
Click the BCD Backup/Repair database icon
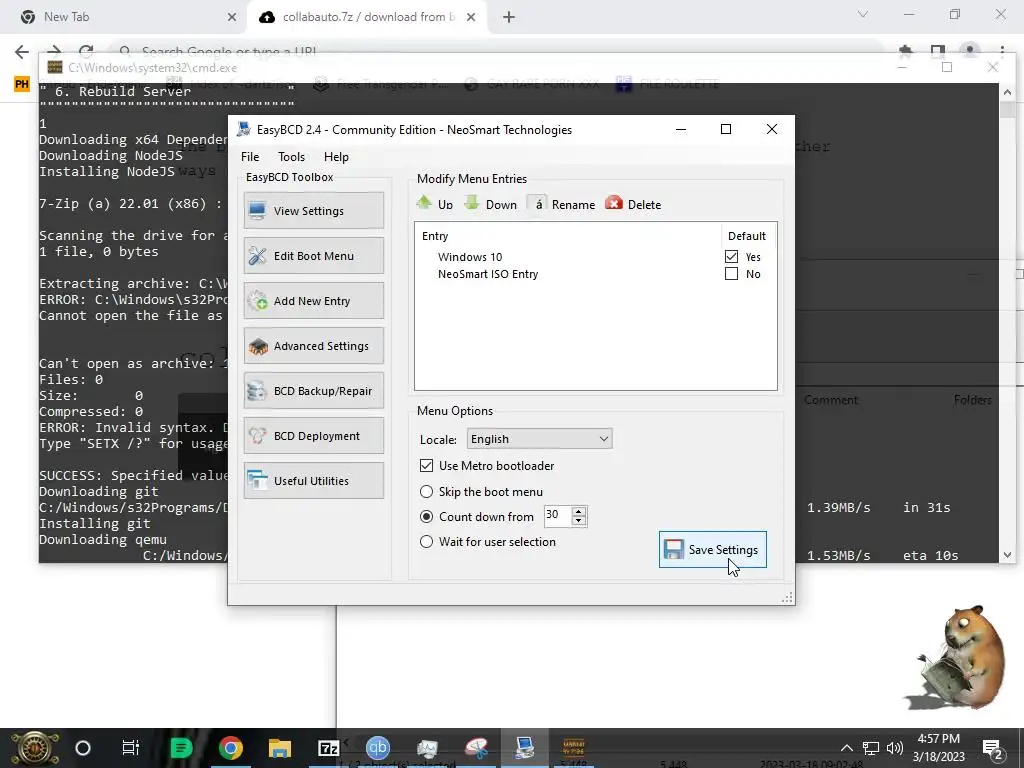click(x=257, y=391)
